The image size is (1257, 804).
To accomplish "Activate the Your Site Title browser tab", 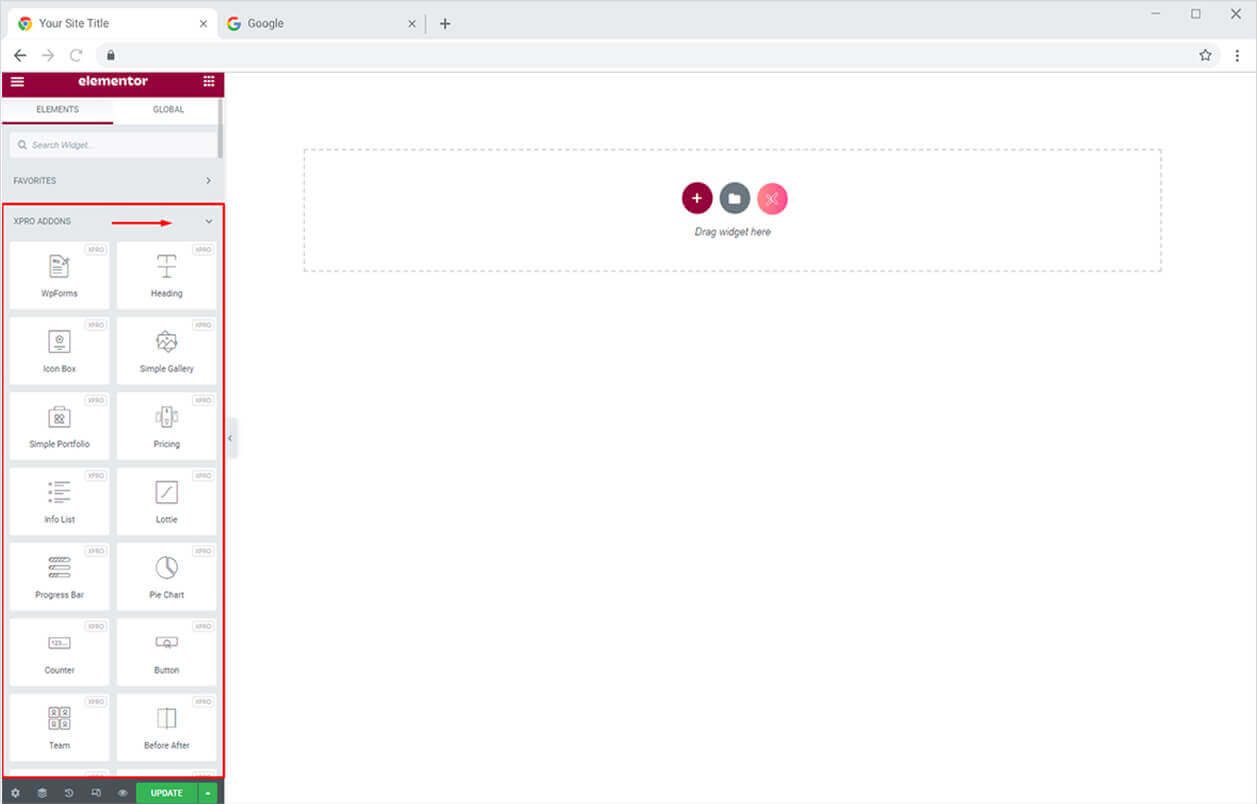I will (x=110, y=23).
